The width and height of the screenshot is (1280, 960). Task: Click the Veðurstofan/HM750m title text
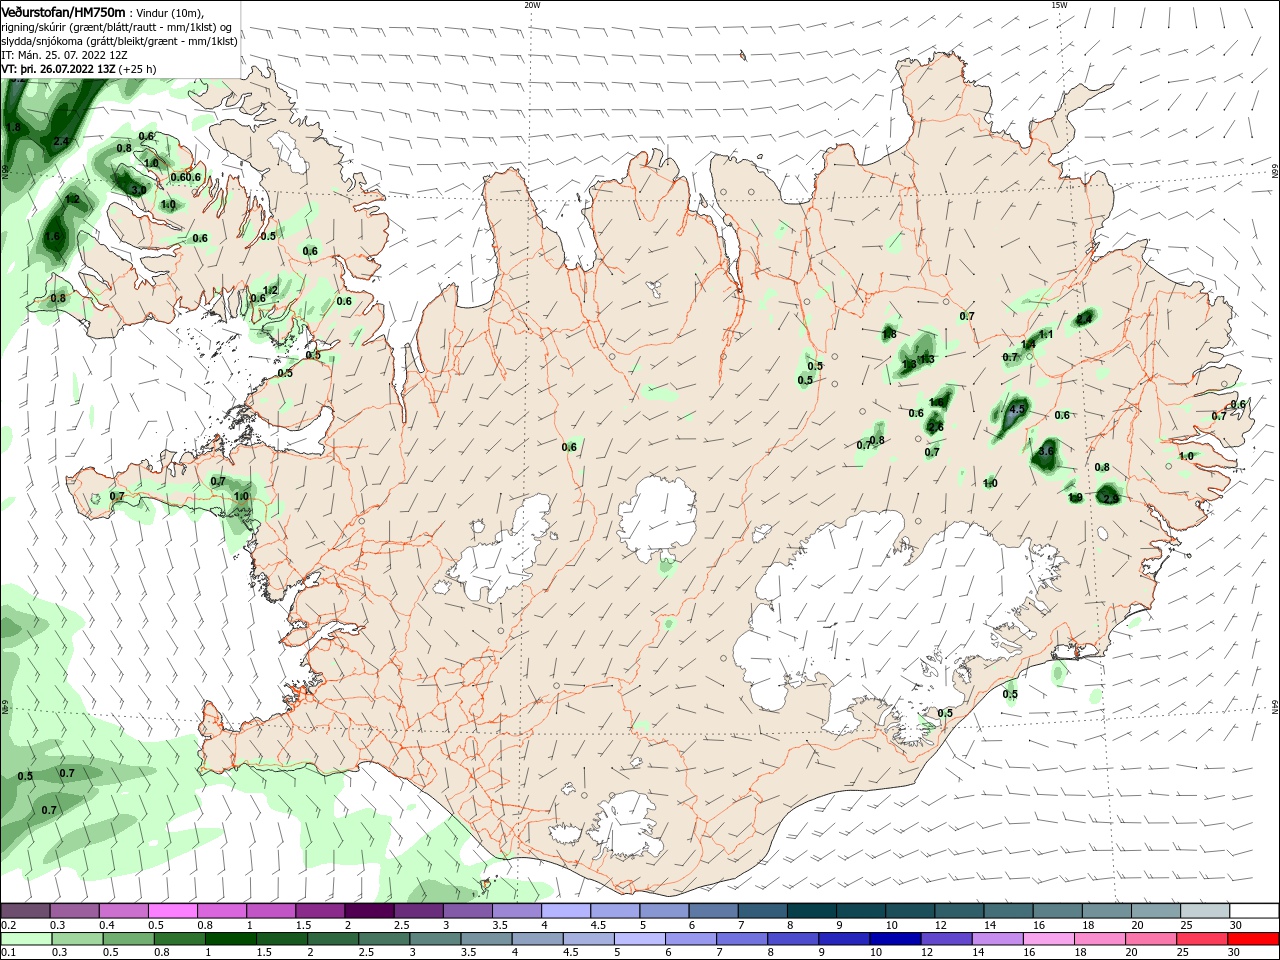[63, 12]
